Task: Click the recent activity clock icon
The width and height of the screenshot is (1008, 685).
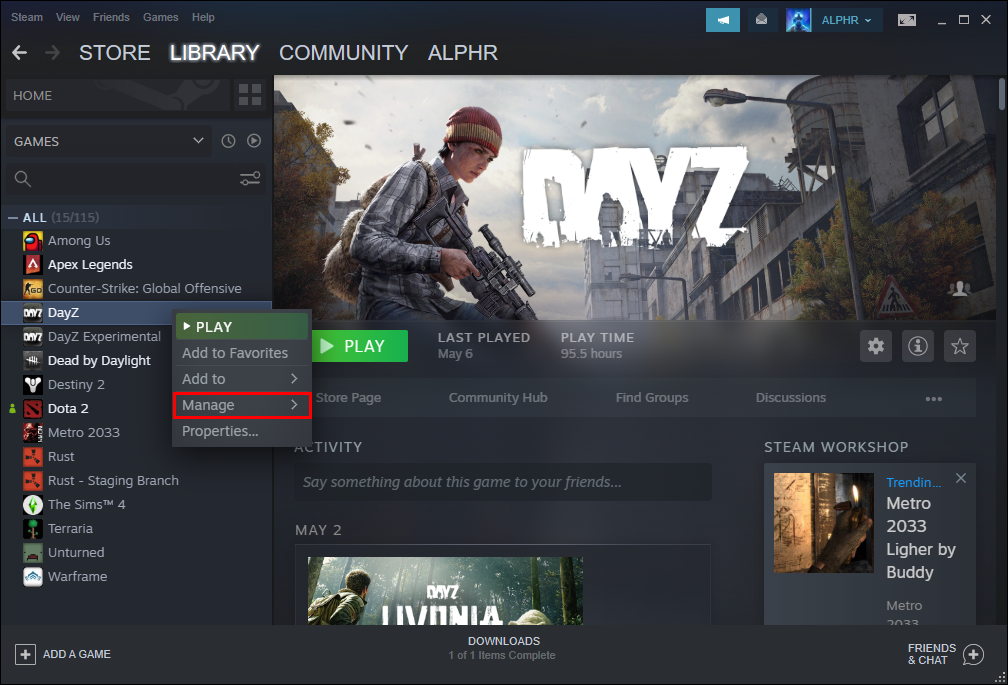Action: point(228,141)
